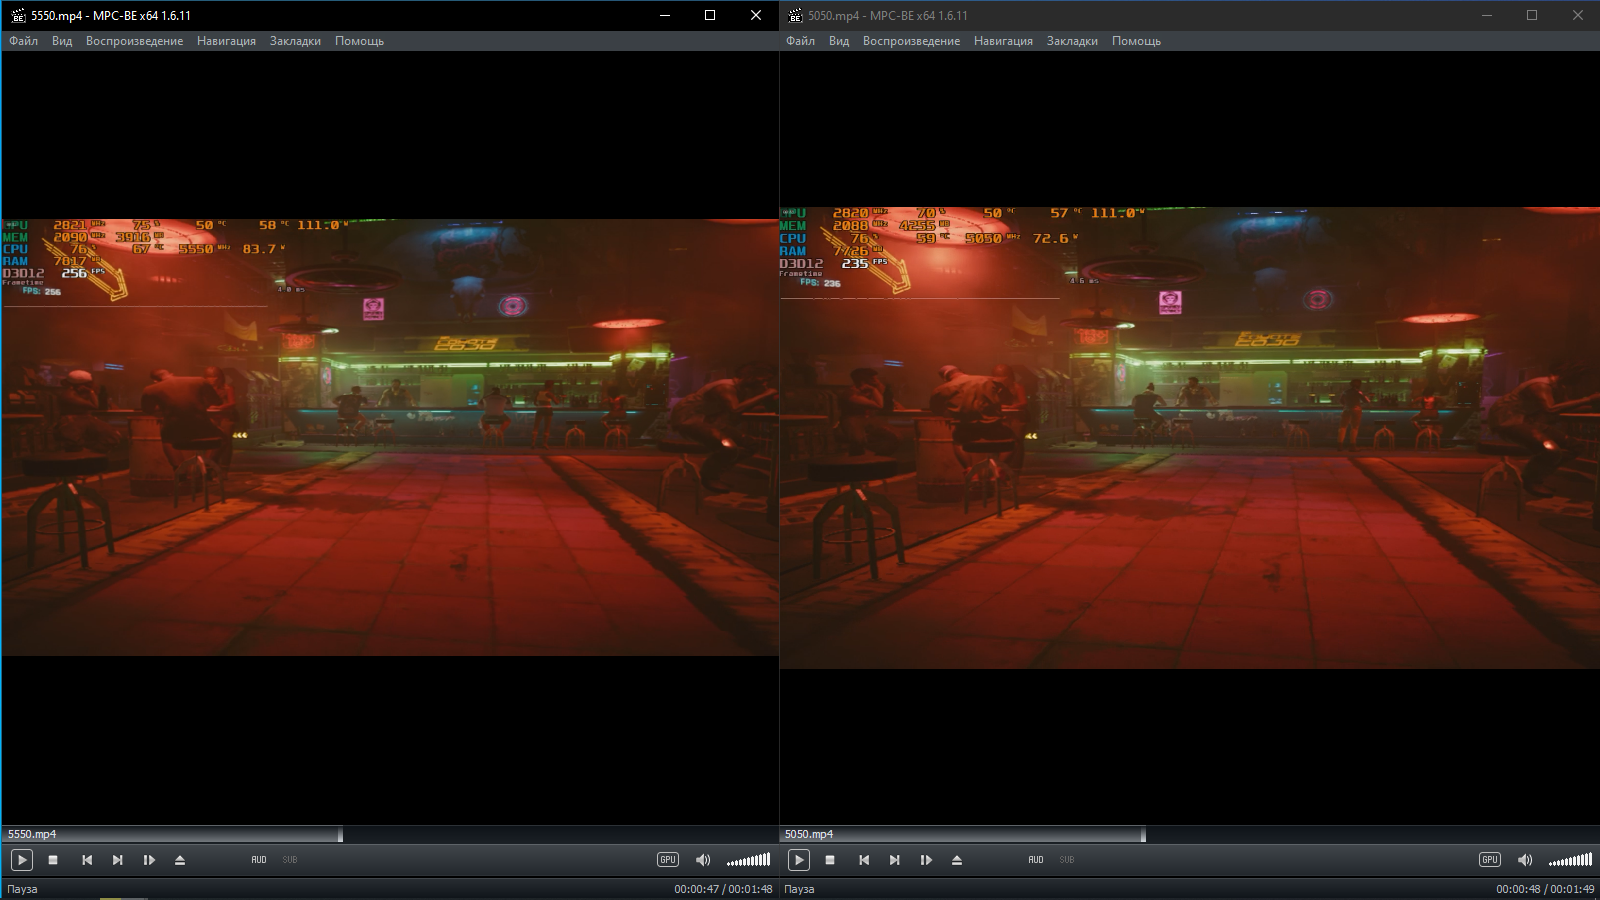Click the MPC-BE app icon in 5550.mp4 title bar

[17, 15]
